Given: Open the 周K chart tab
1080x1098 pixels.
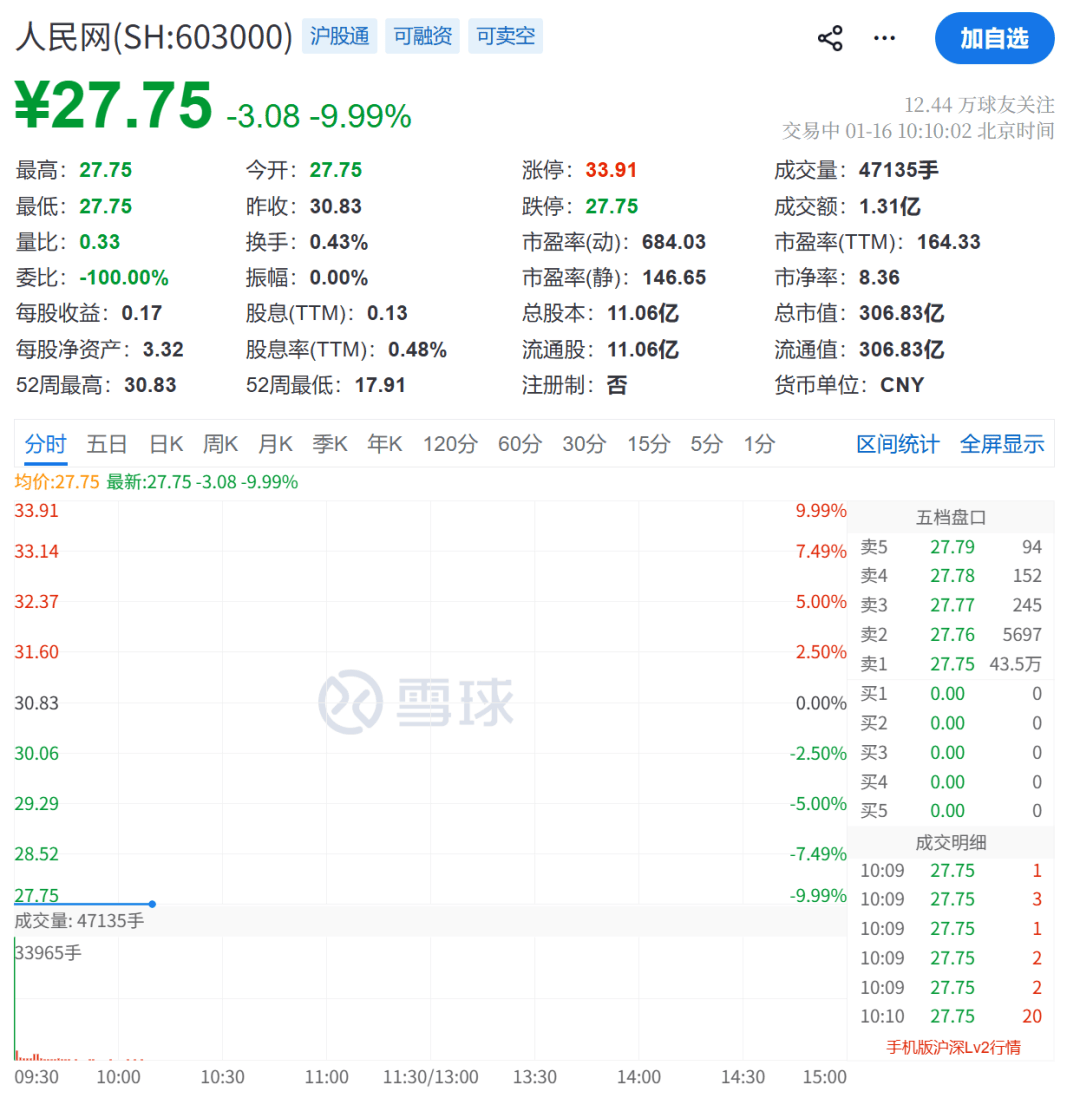Looking at the screenshot, I should [x=220, y=444].
